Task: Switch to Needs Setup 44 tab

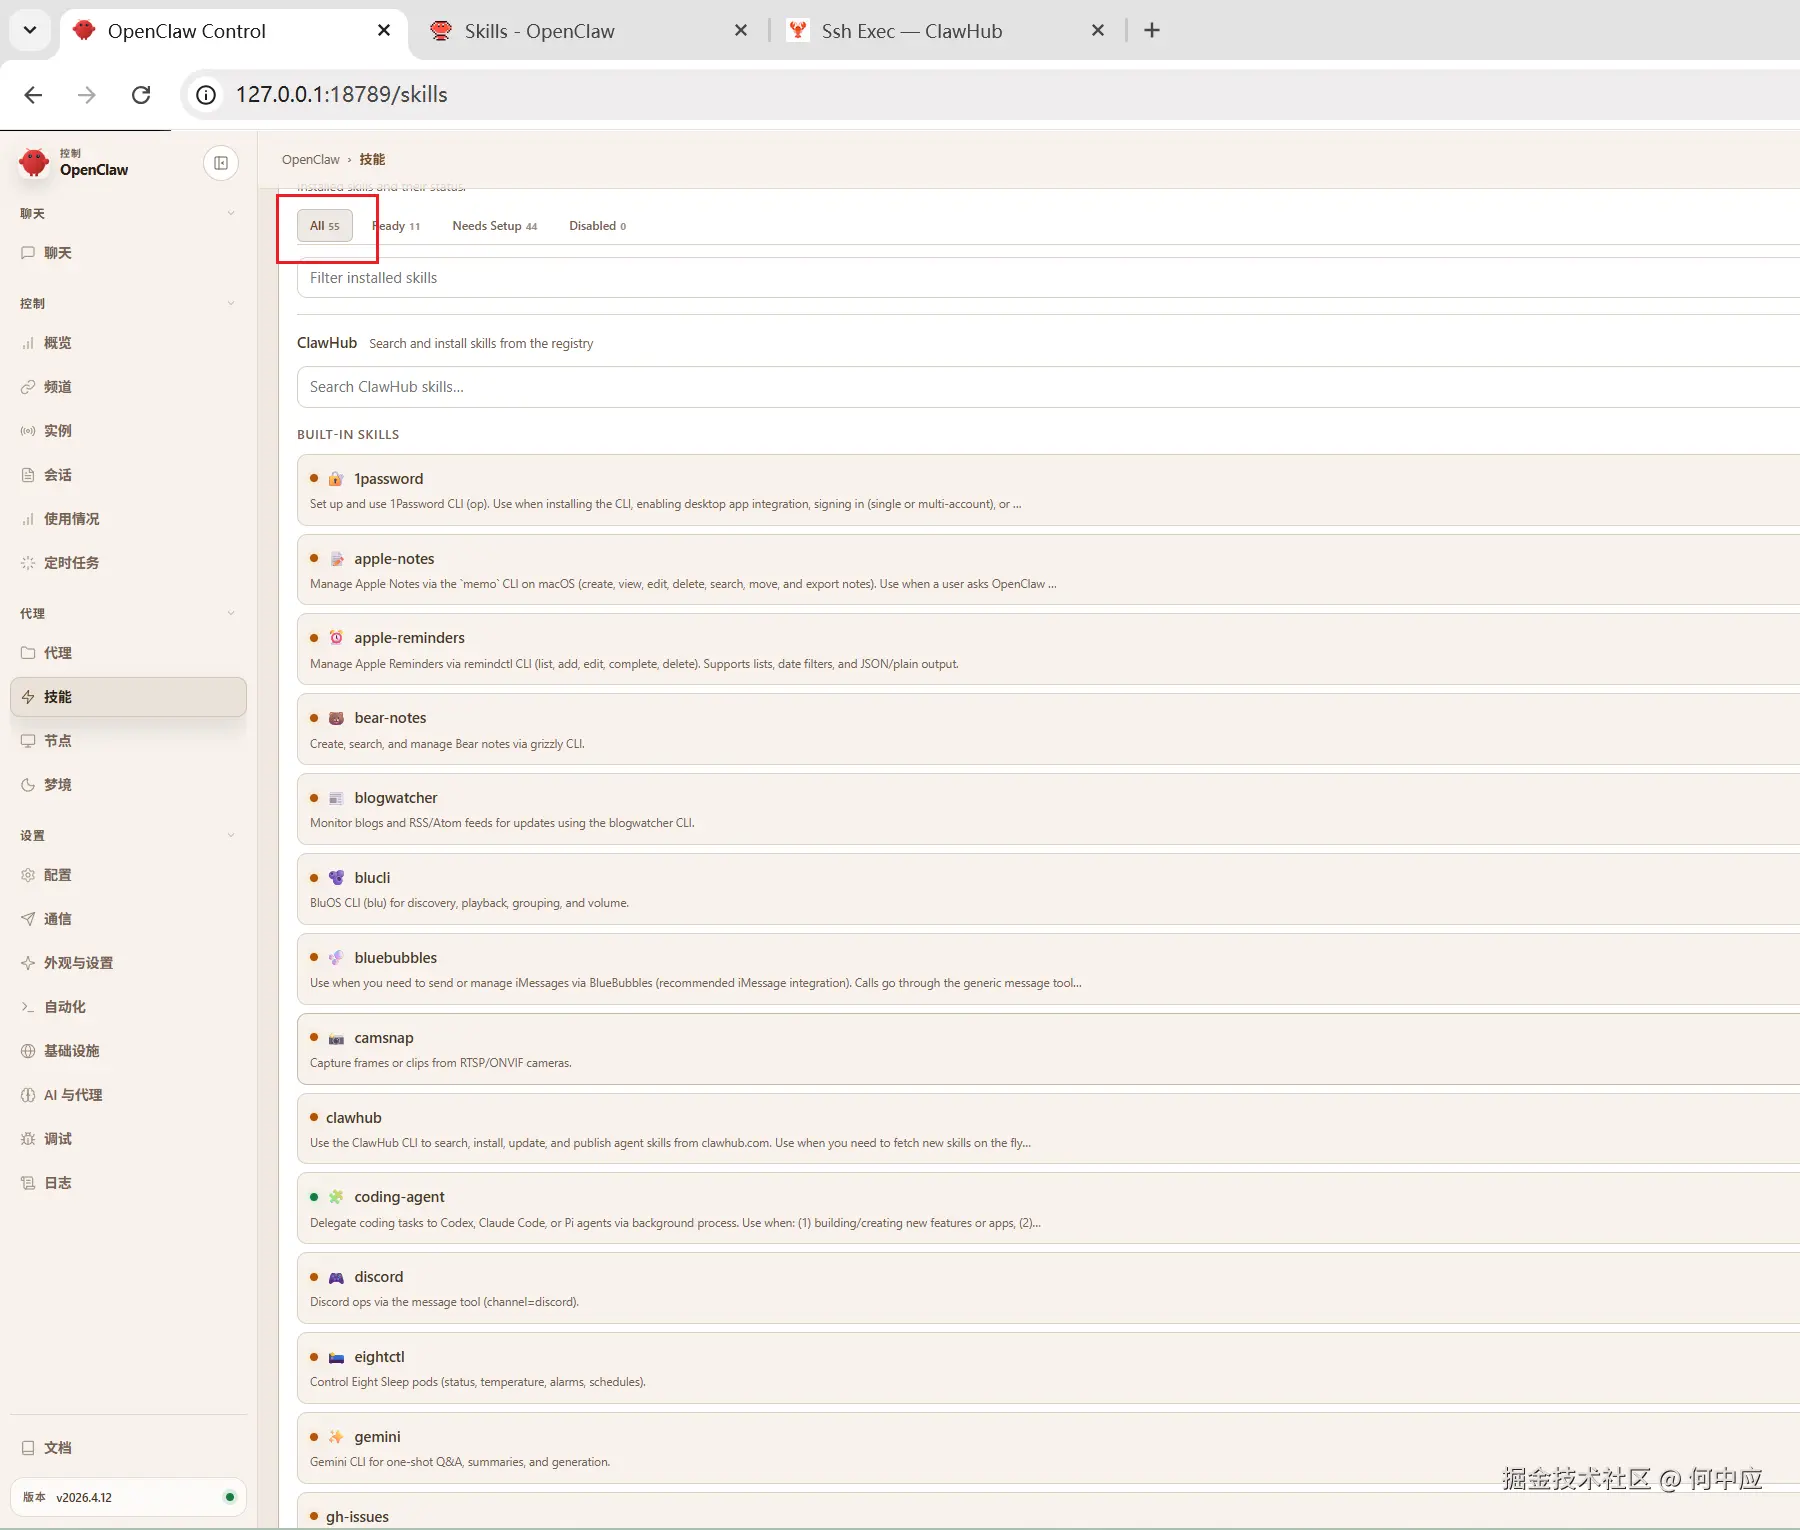Action: point(495,226)
